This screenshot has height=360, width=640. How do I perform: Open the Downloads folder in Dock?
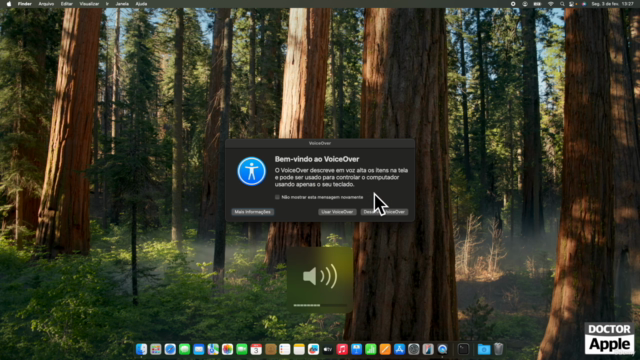point(484,349)
